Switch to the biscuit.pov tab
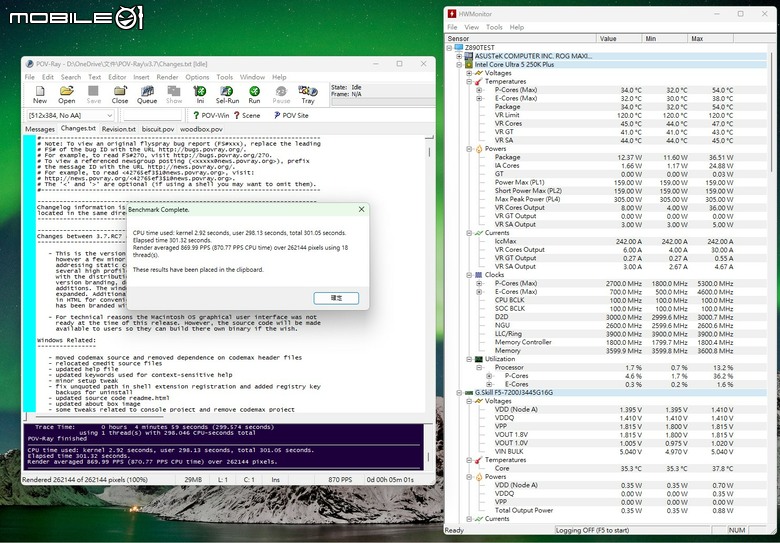Image resolution: width=780 pixels, height=543 pixels. 158,129
